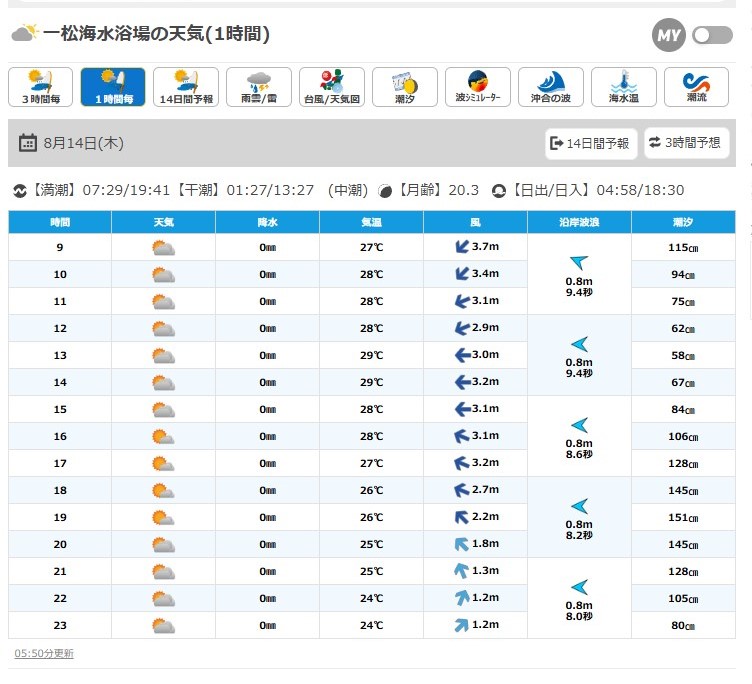Launch the 波シミュレーター wave simulator
752x684 pixels.
pos(478,87)
